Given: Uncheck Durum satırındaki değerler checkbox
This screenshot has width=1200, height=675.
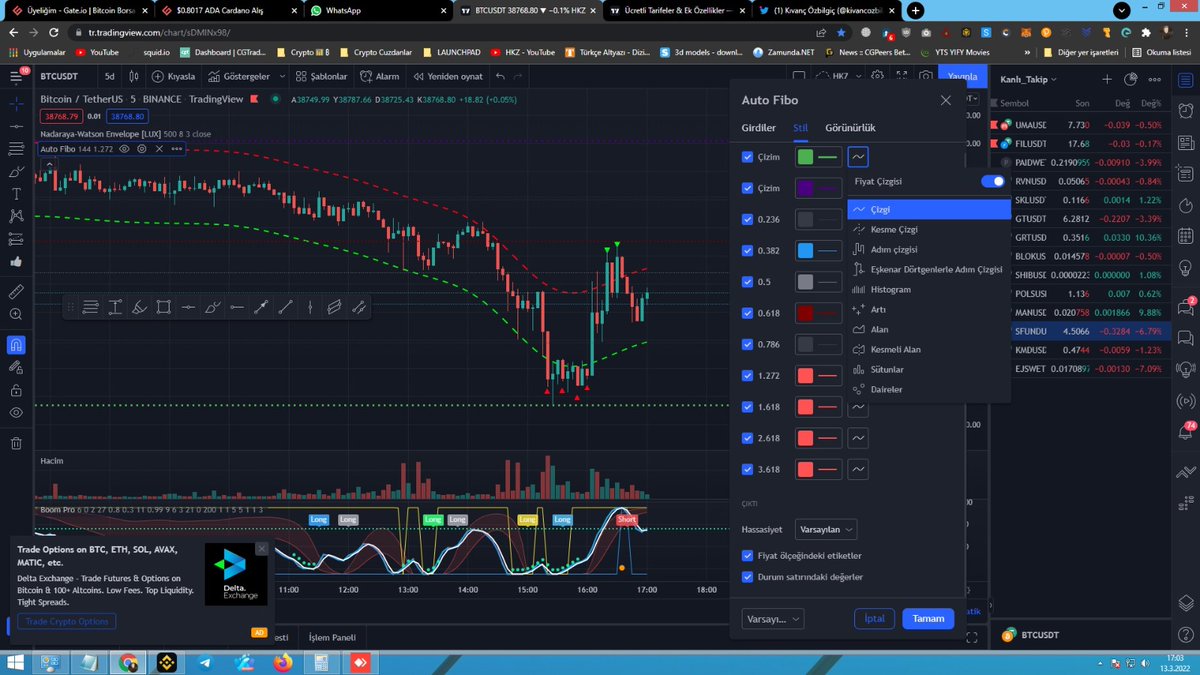Looking at the screenshot, I should pyautogui.click(x=748, y=576).
